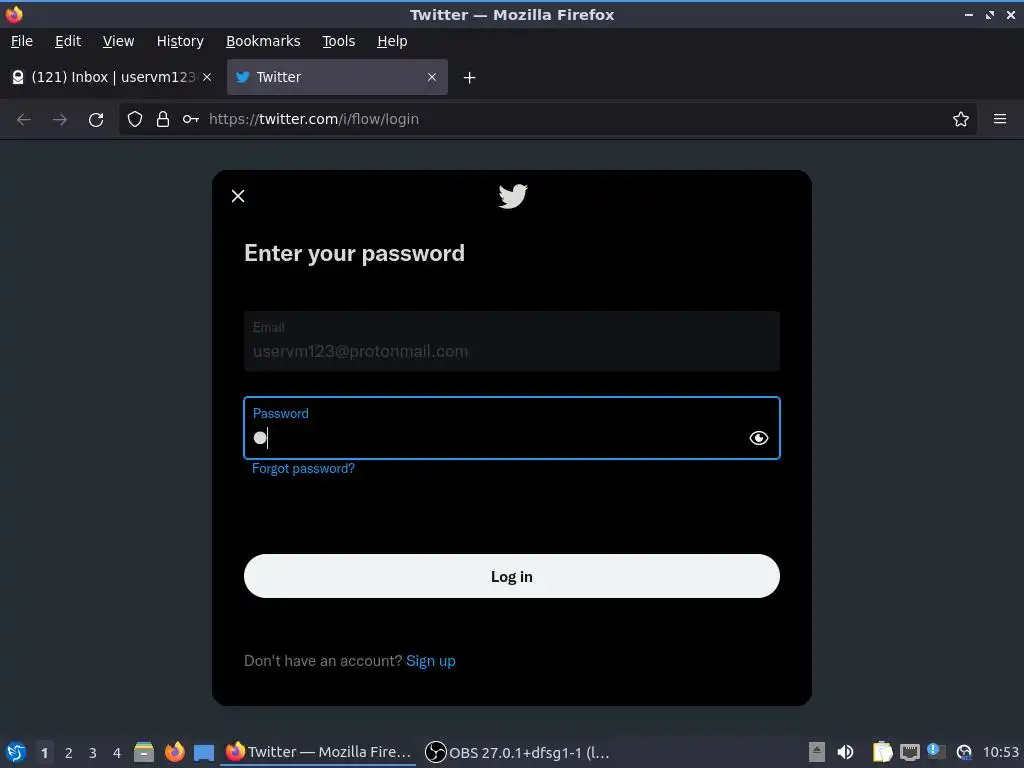This screenshot has width=1024, height=768.
Task: Click the saved logins key icon
Action: coord(191,119)
